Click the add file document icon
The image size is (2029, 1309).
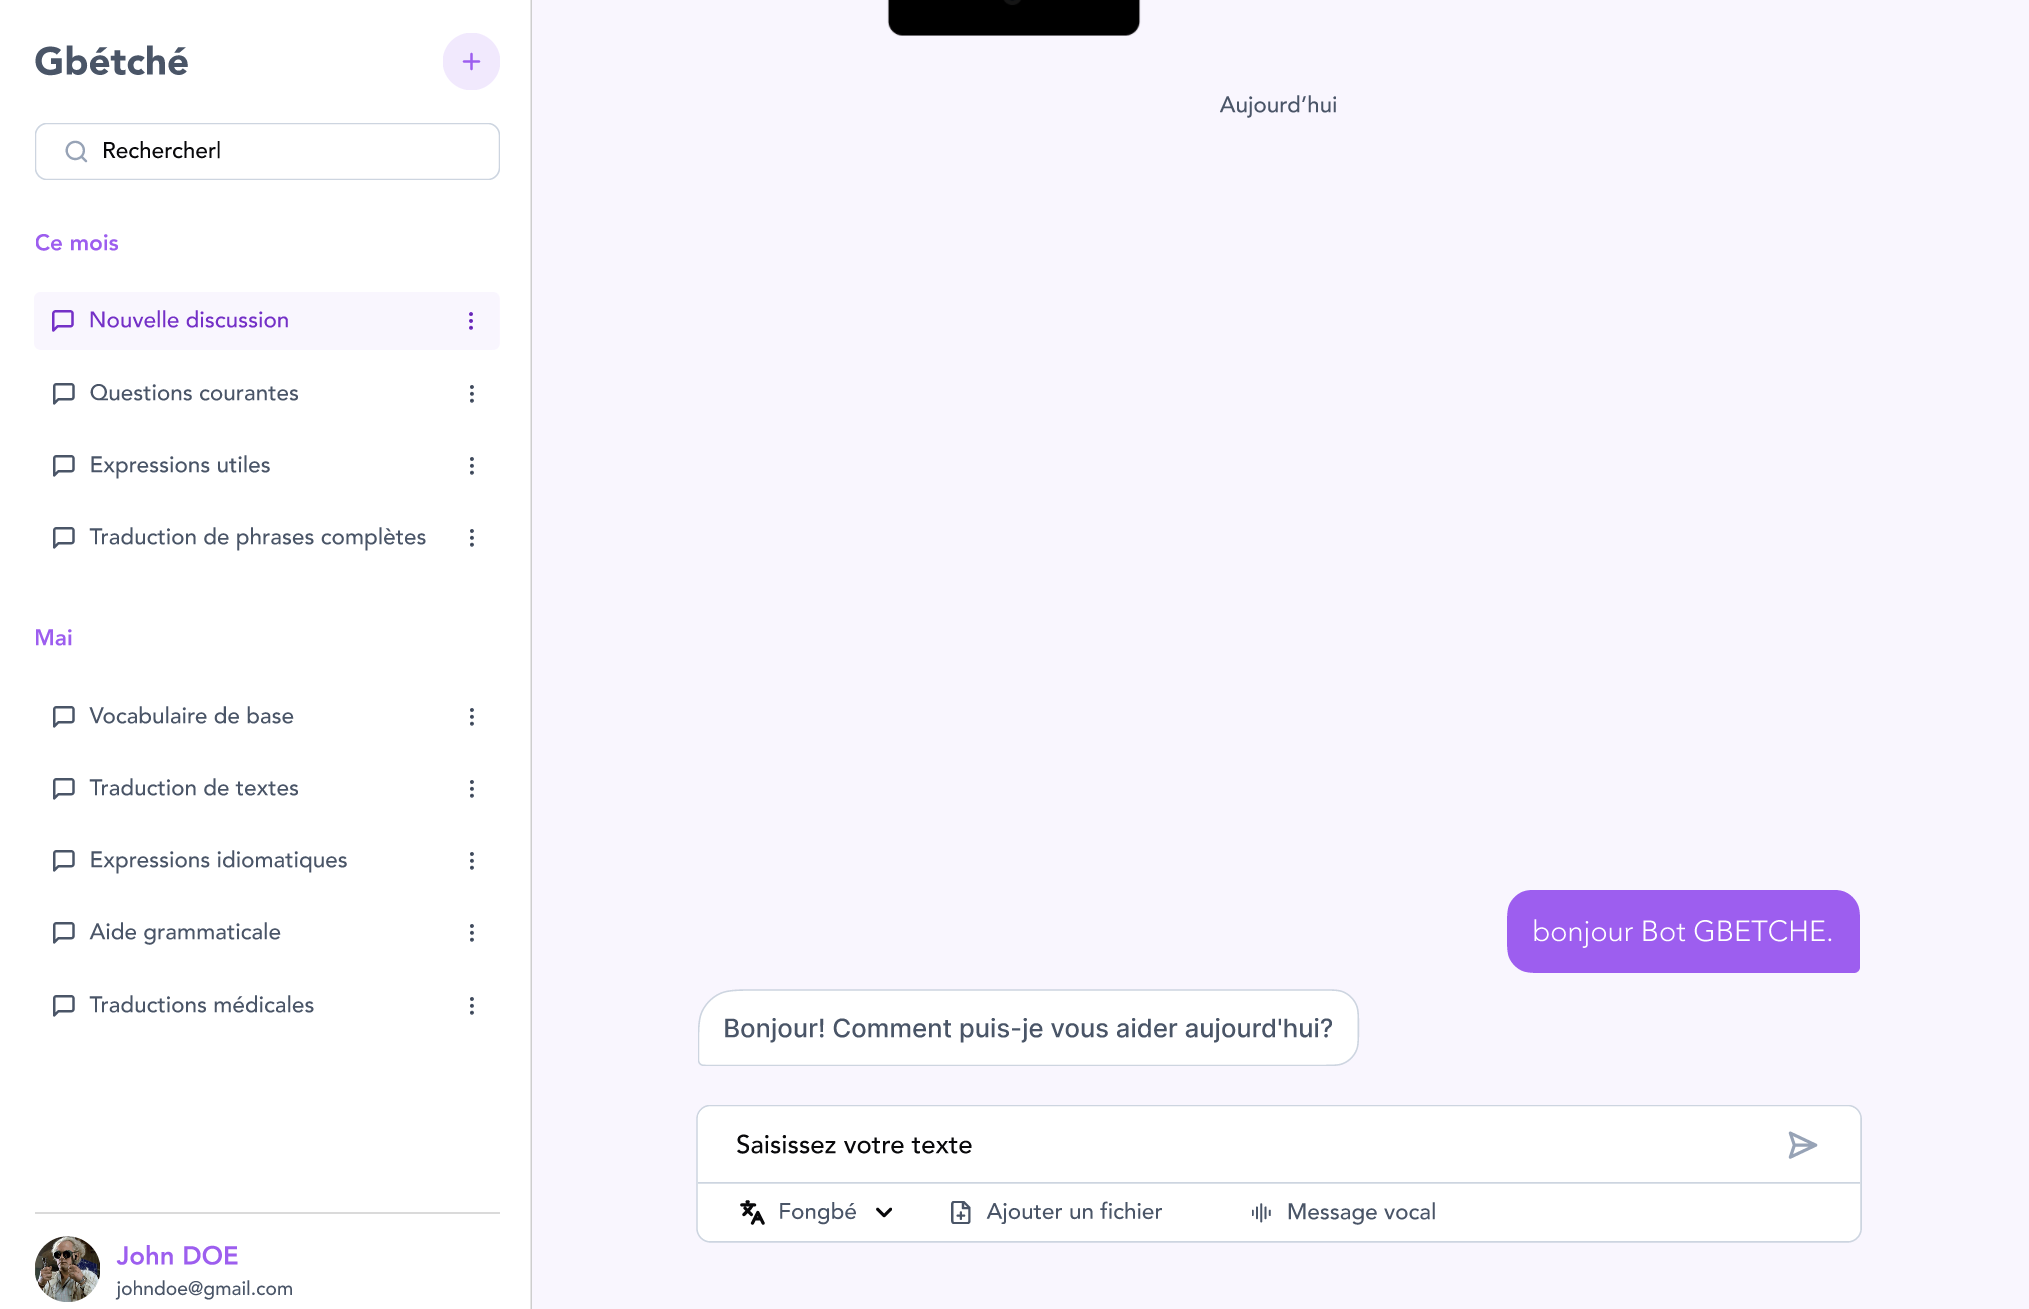point(960,1212)
